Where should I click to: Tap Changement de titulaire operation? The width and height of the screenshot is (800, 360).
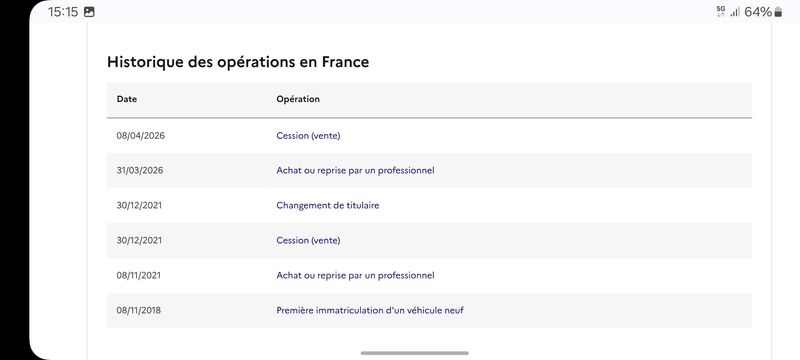(328, 205)
